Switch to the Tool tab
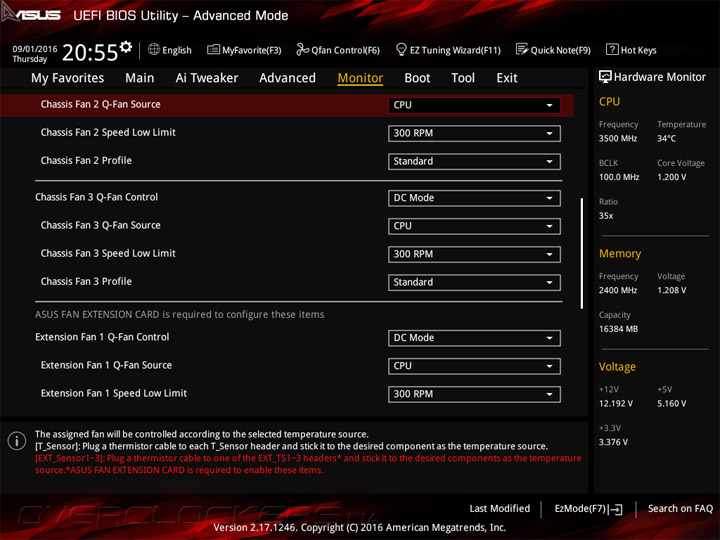 click(x=463, y=78)
